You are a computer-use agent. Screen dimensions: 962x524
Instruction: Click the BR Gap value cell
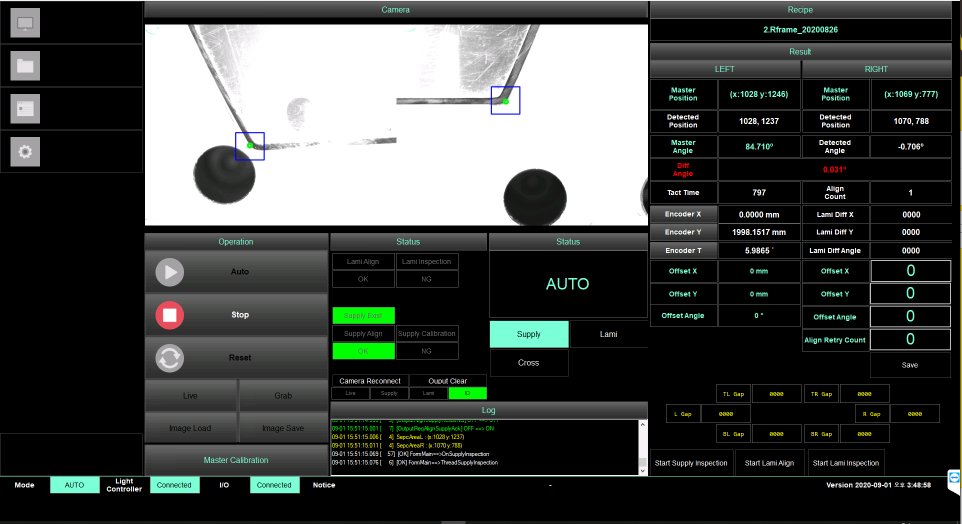click(x=864, y=434)
